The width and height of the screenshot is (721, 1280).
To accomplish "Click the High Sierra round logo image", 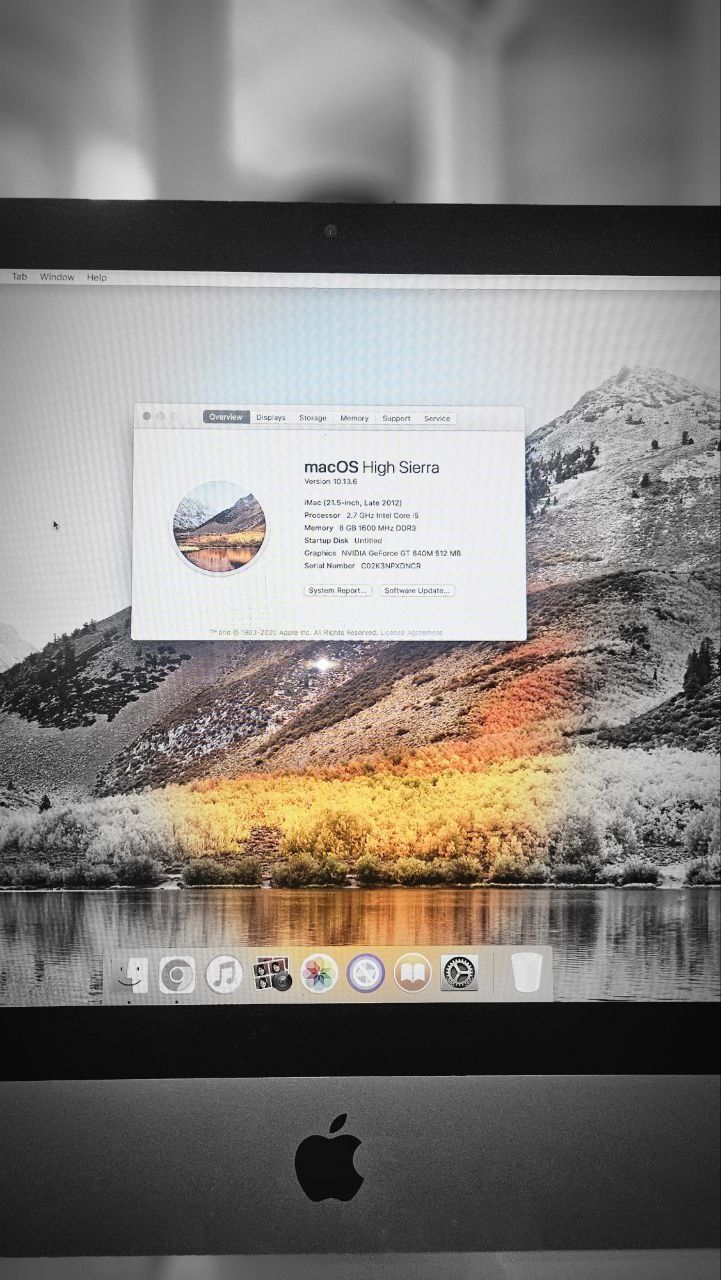I will (219, 527).
